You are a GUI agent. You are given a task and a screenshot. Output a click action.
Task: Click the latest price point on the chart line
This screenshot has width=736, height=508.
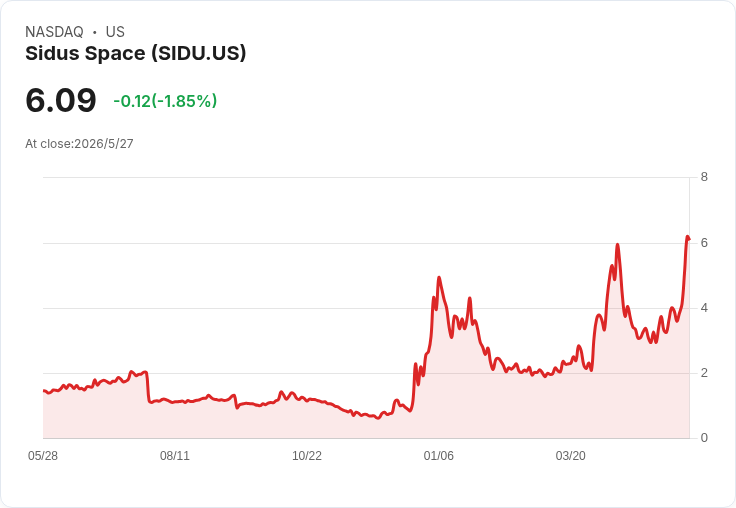click(689, 239)
